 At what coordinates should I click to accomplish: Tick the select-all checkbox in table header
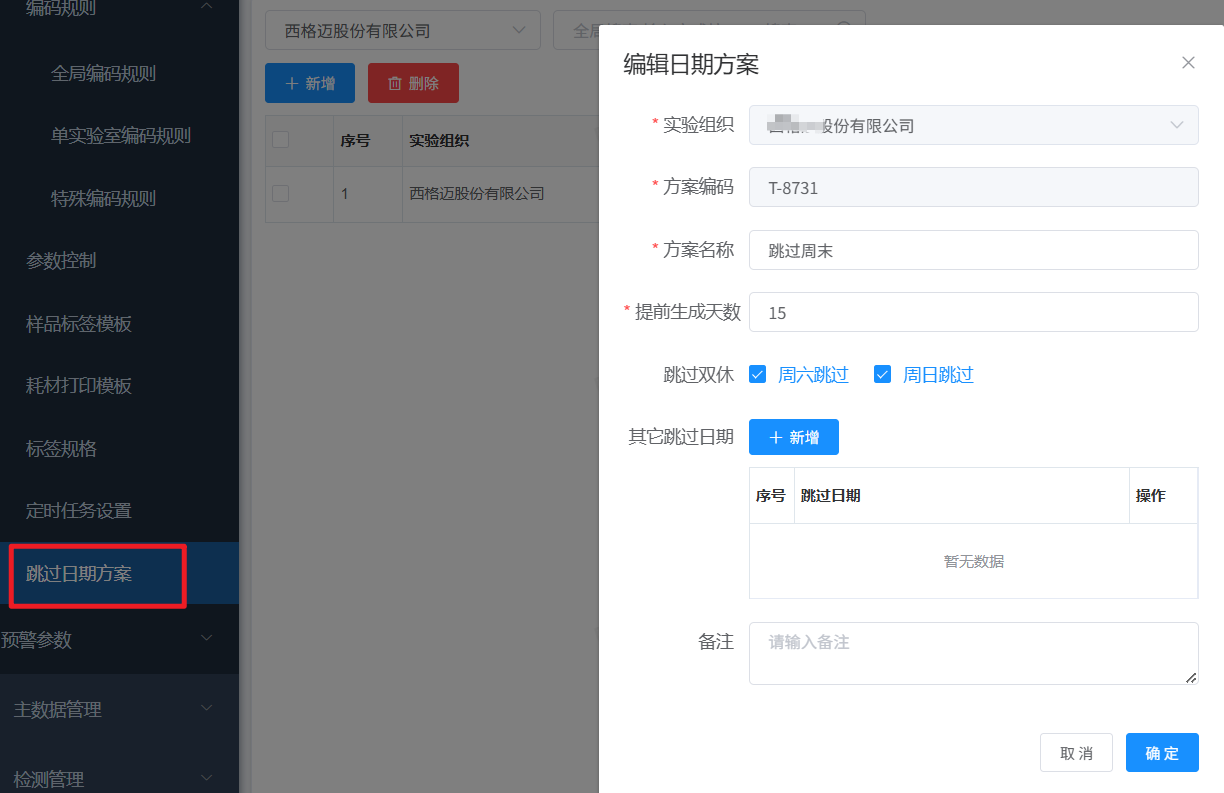pos(281,140)
